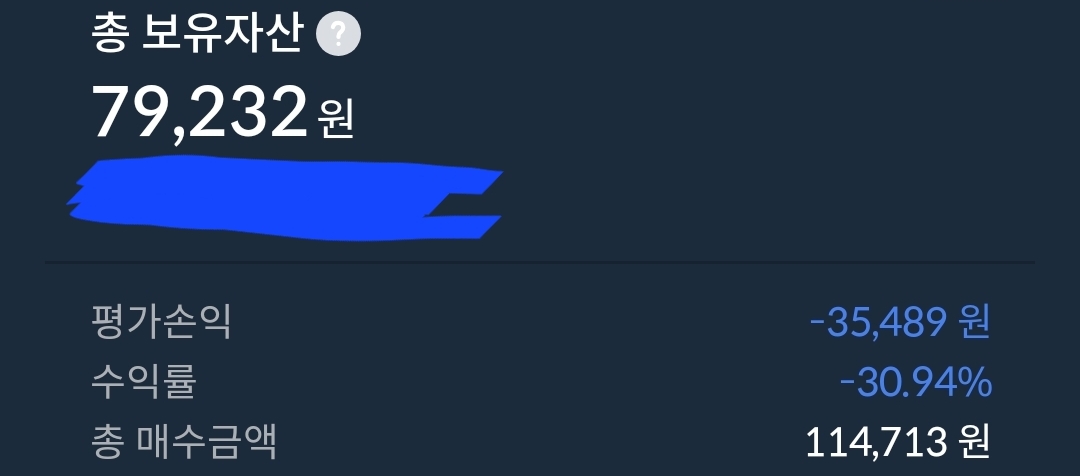Select the 총 매수금액 label
1080x476 pixels.
[183, 443]
